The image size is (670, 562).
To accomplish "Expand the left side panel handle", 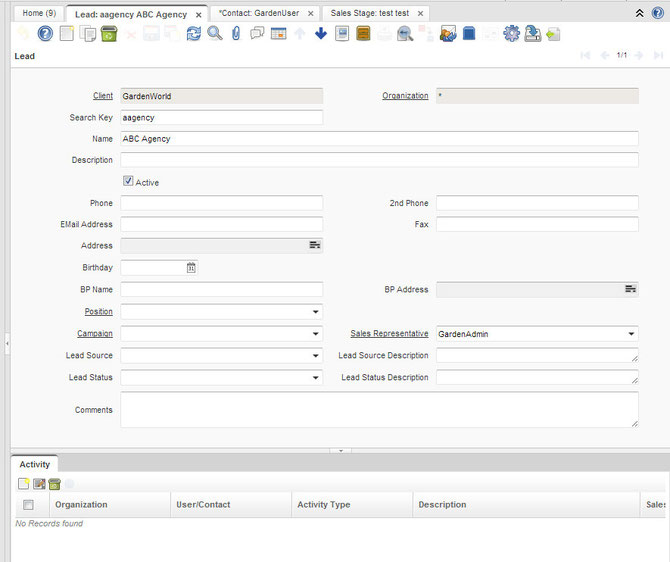I will pos(7,343).
